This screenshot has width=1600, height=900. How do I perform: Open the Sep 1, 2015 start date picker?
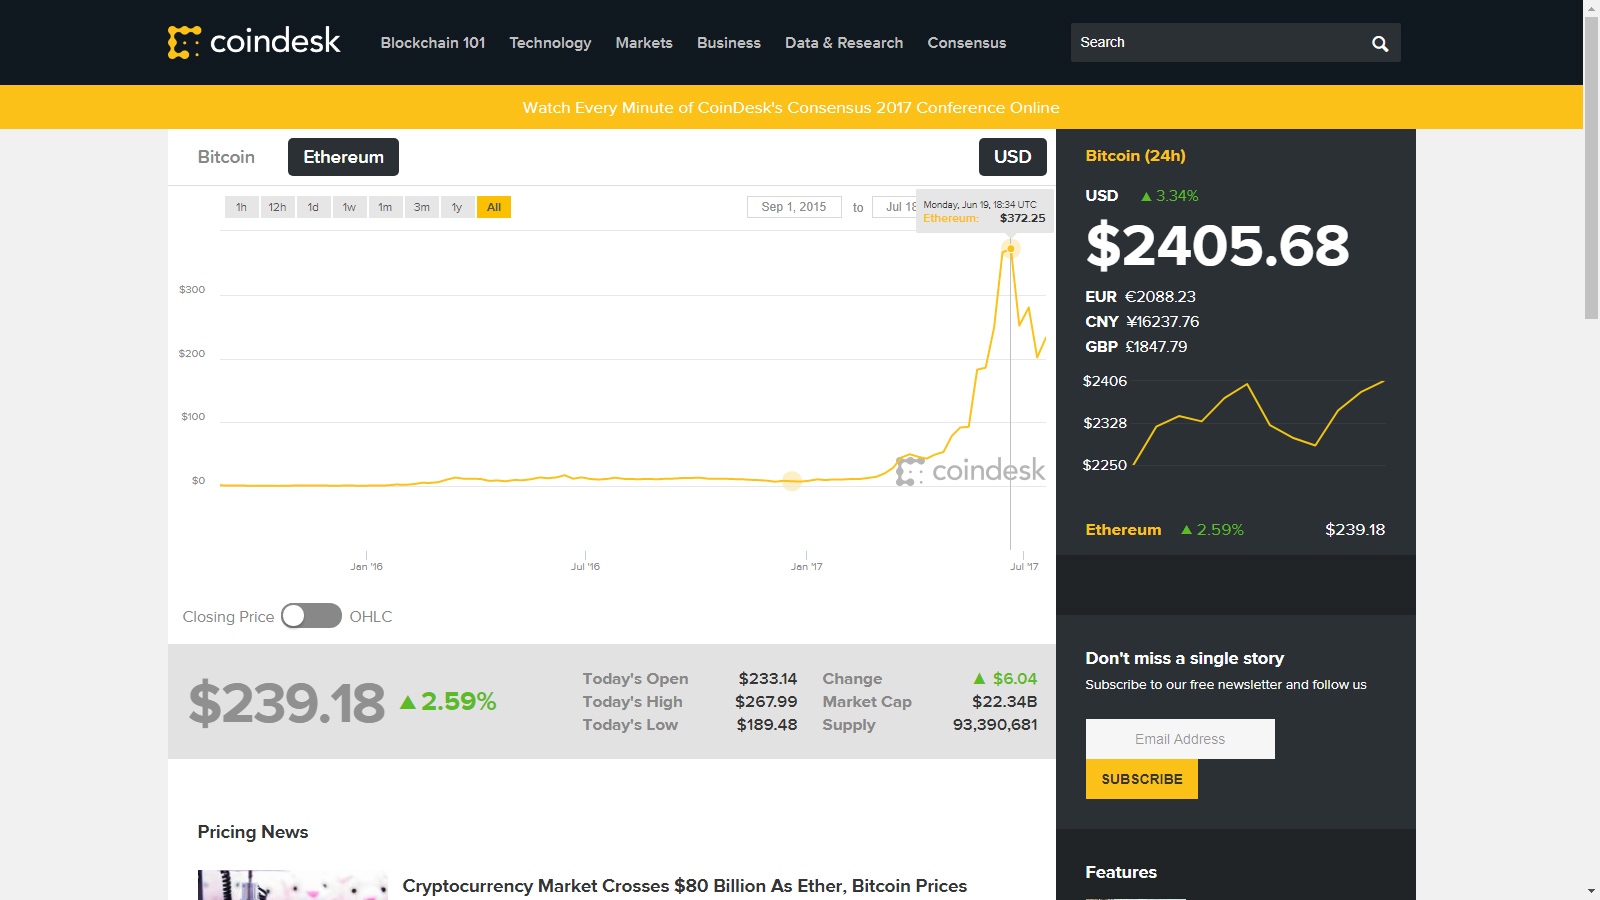coord(794,207)
